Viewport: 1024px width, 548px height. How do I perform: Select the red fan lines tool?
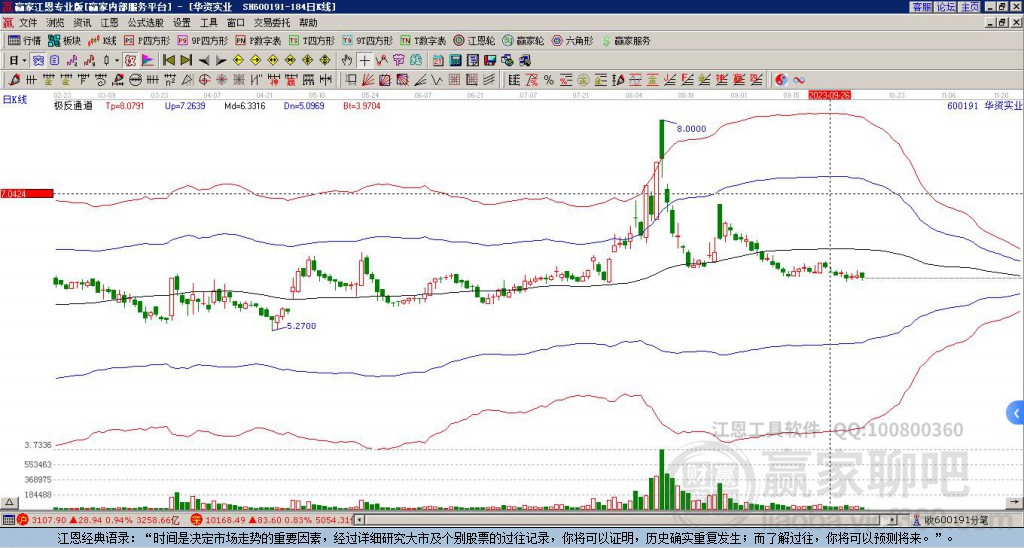[368, 80]
